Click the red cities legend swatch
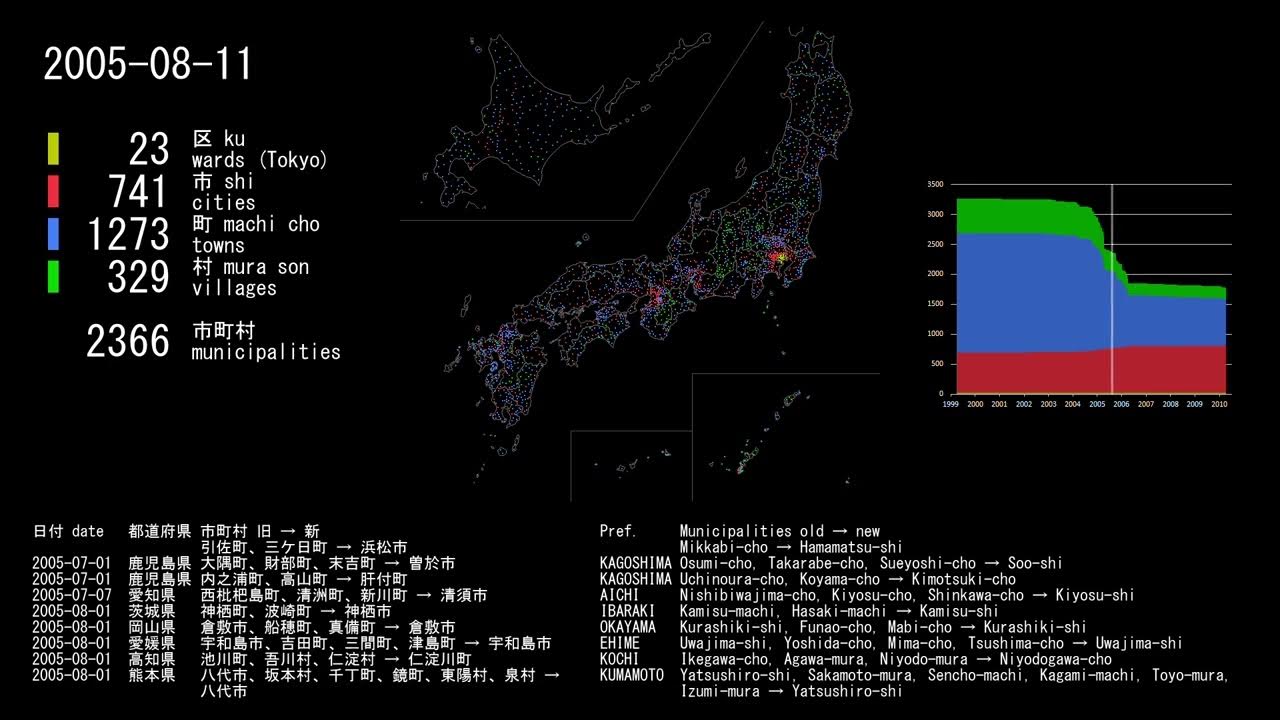1280x720 pixels. tap(53, 191)
